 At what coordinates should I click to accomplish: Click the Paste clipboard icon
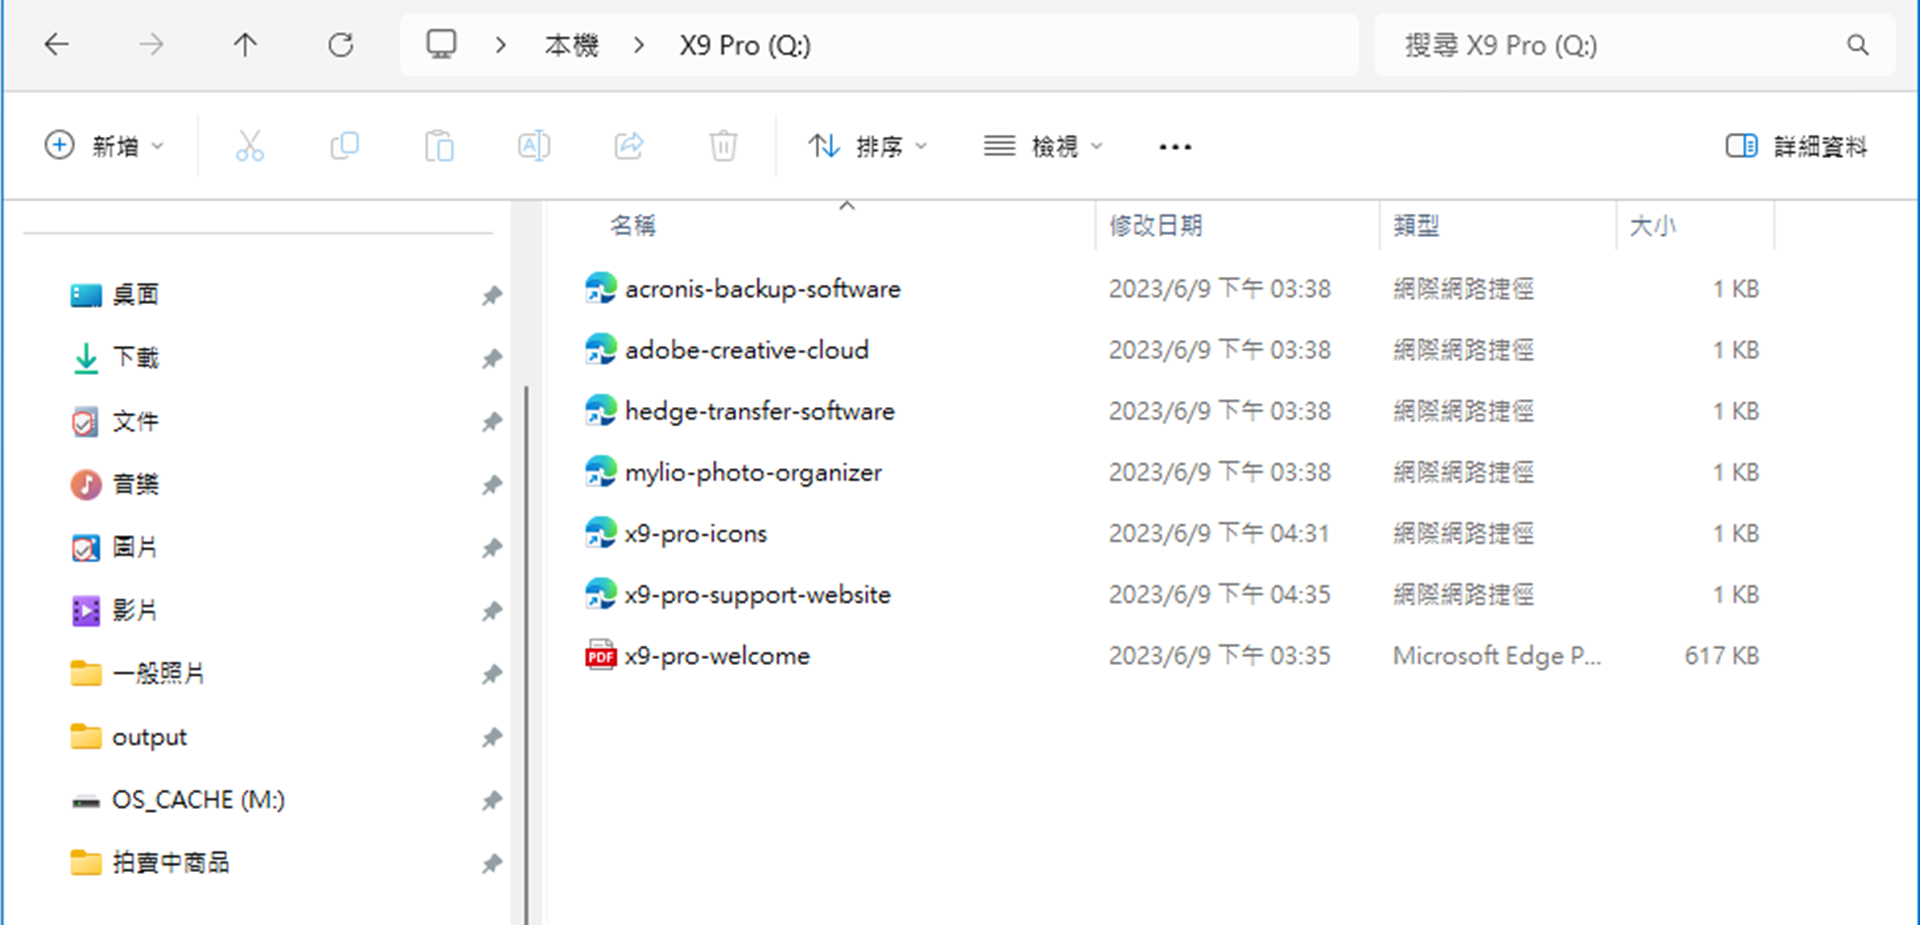click(439, 146)
